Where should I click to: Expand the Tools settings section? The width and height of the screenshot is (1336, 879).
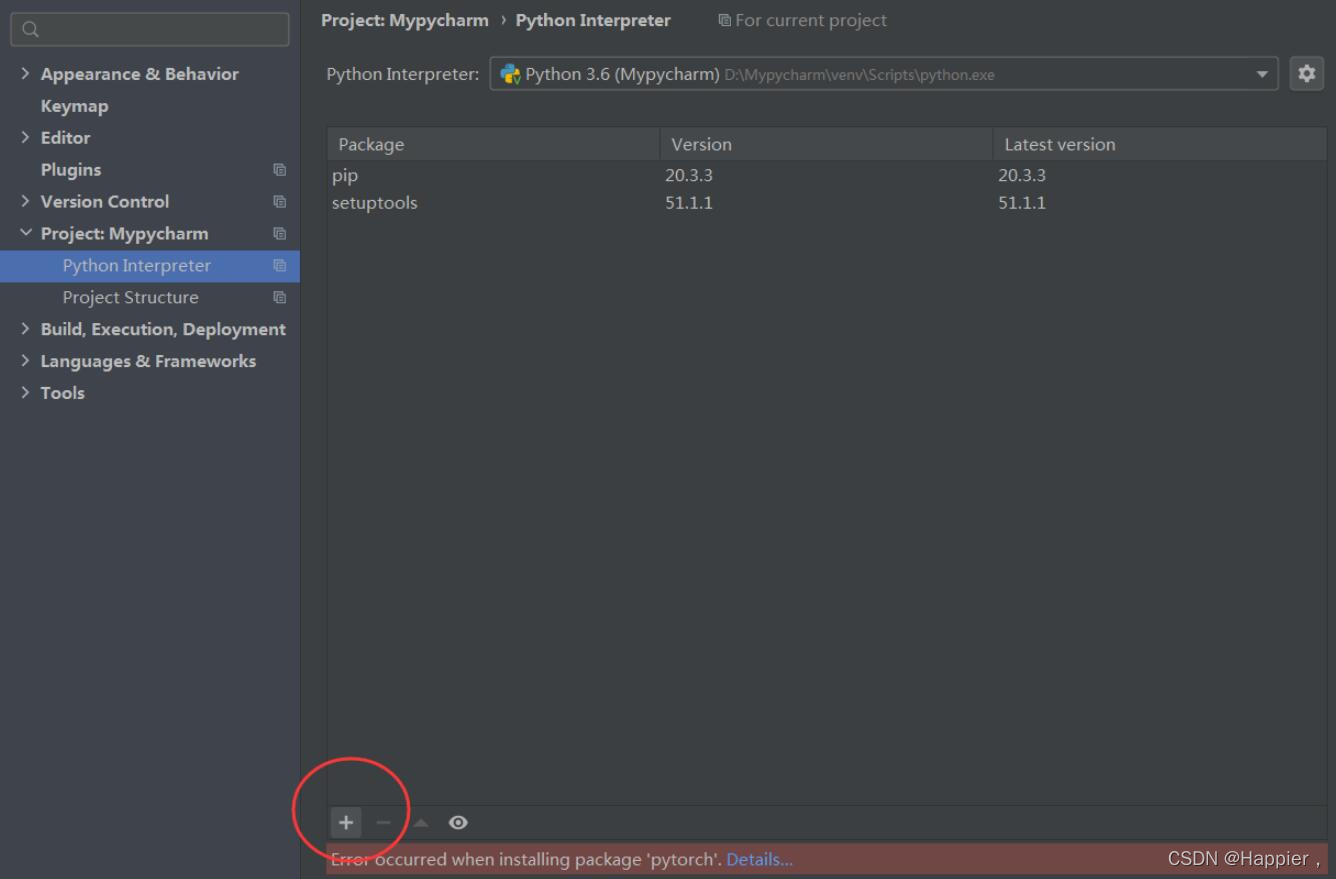(25, 394)
